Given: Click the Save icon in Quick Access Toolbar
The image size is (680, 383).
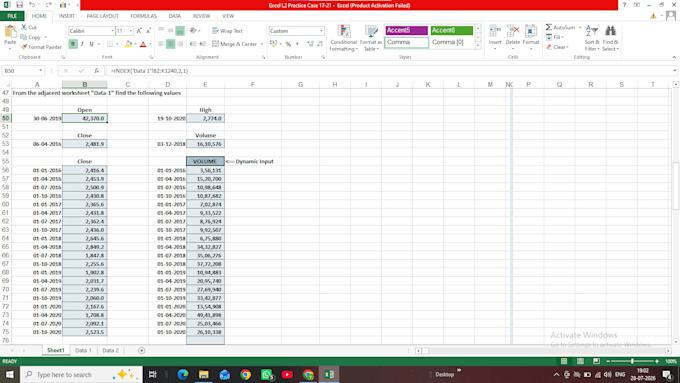Looking at the screenshot, I should 20,5.
